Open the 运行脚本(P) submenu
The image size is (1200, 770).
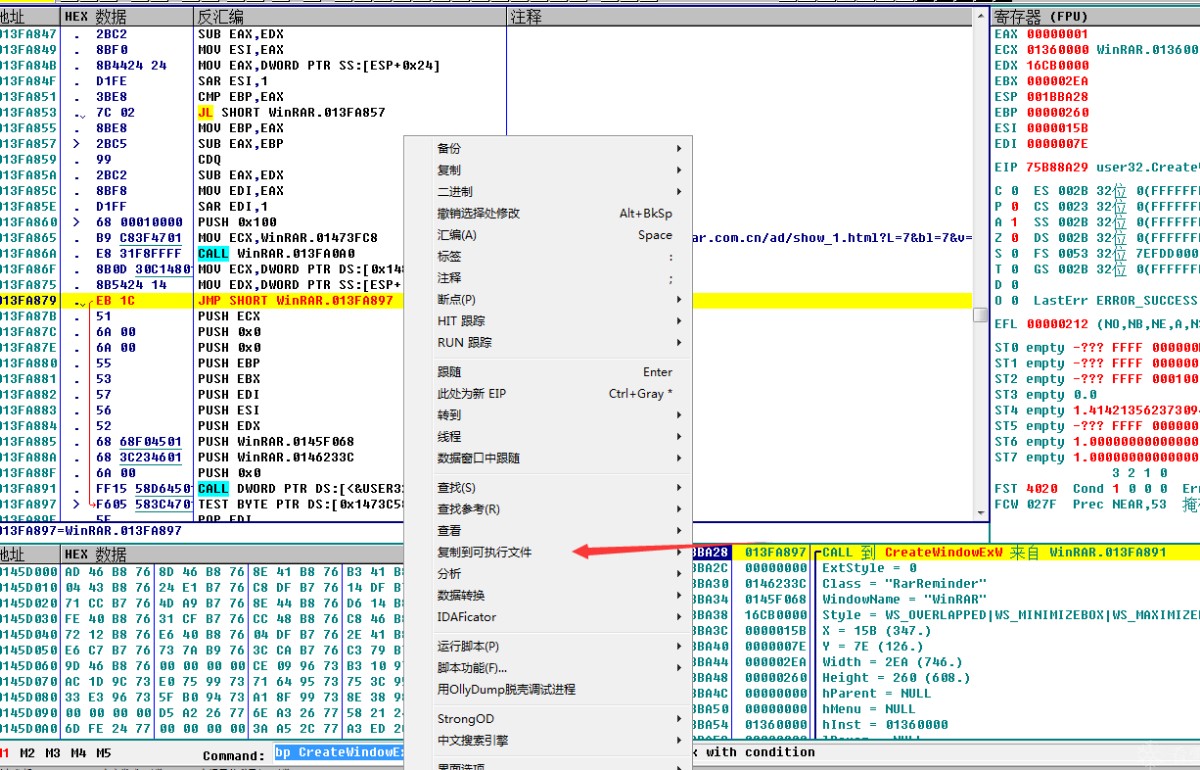(x=548, y=646)
